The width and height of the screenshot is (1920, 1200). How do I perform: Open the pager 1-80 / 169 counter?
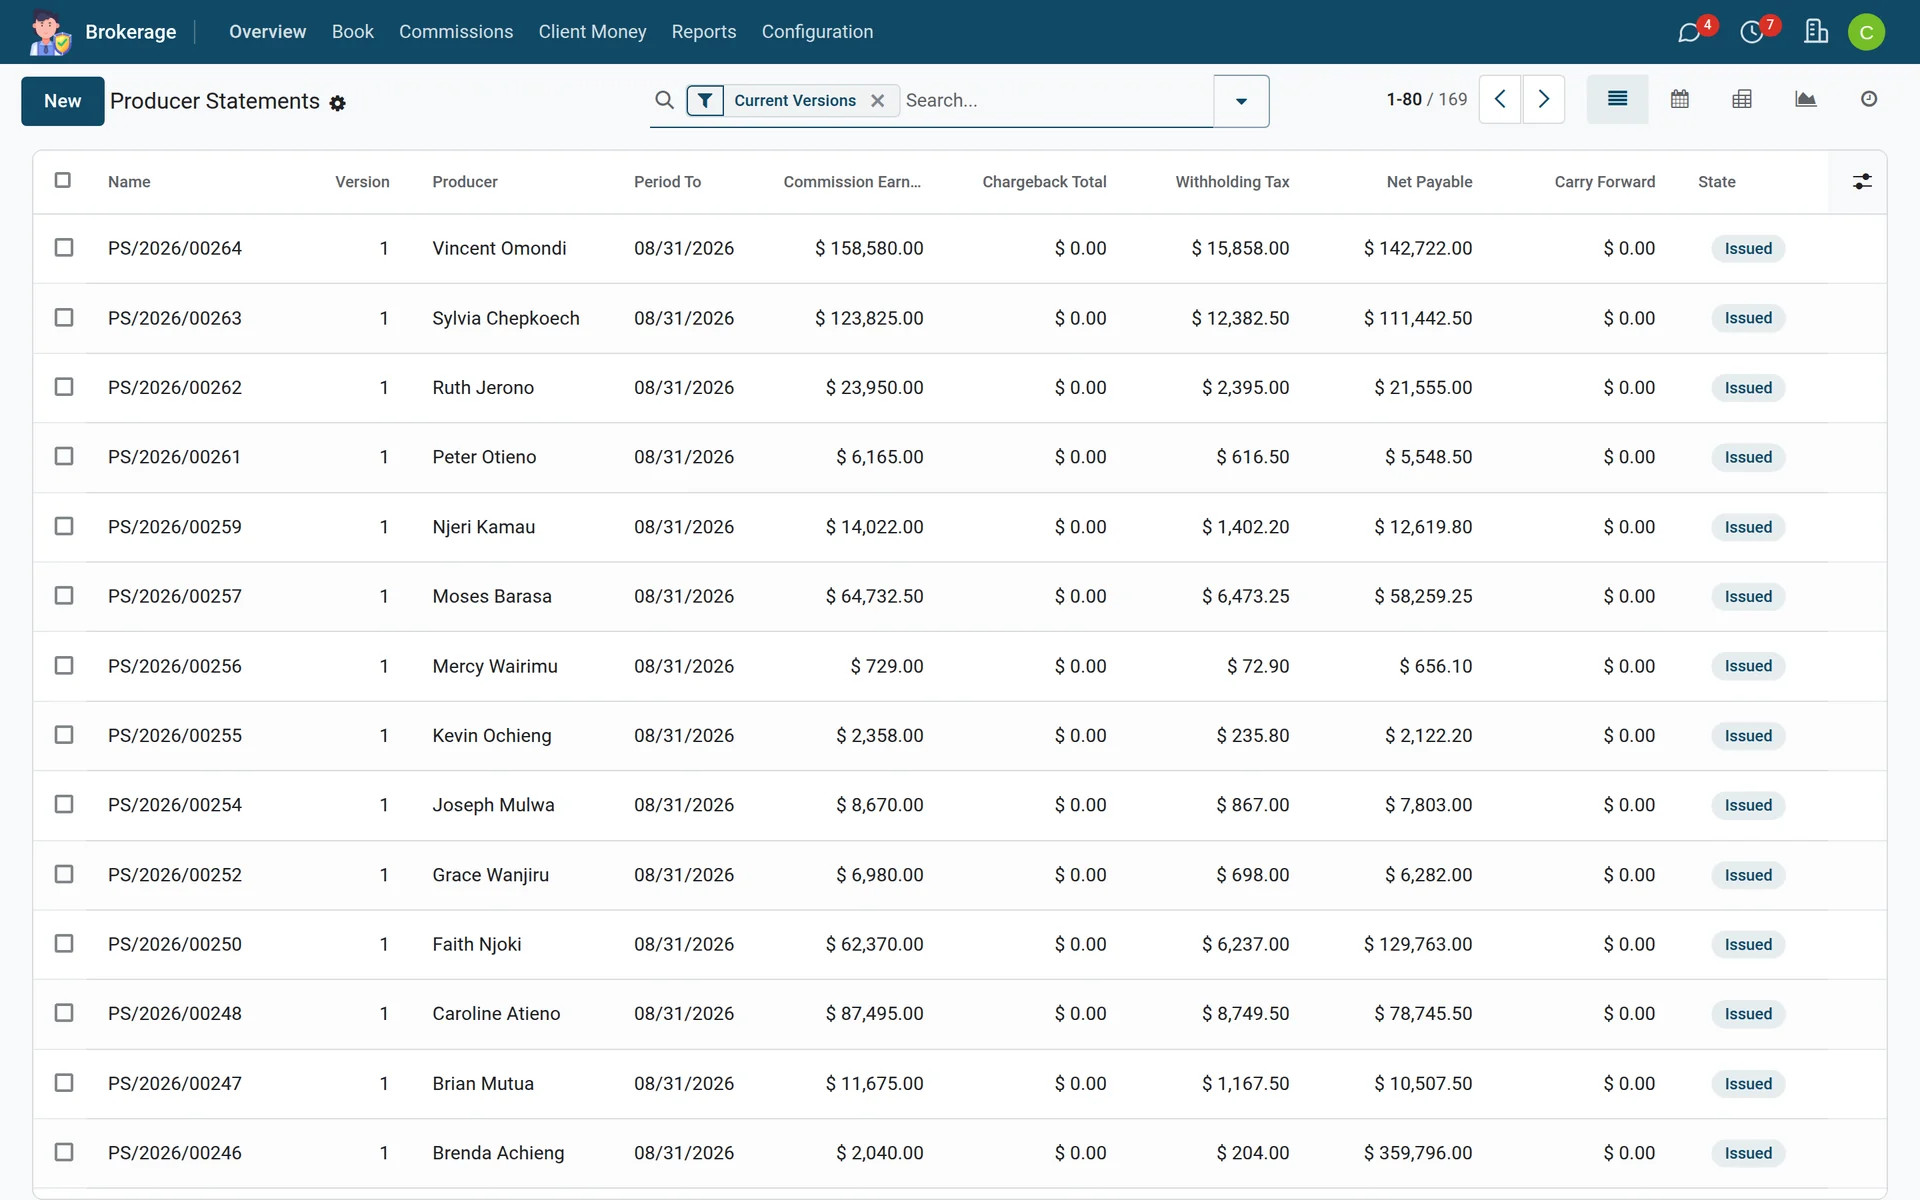pyautogui.click(x=1426, y=99)
